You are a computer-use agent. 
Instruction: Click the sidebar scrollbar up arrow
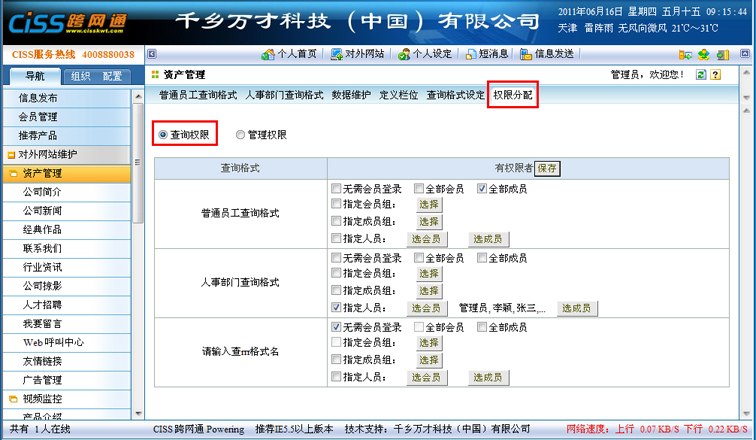coord(139,94)
